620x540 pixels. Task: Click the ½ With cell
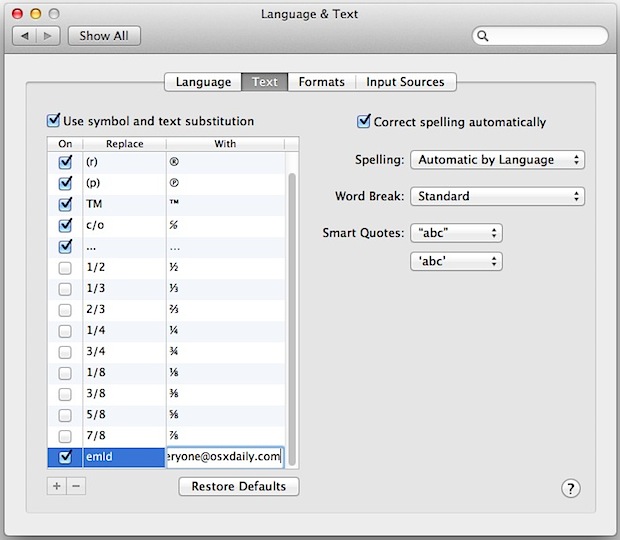point(225,267)
